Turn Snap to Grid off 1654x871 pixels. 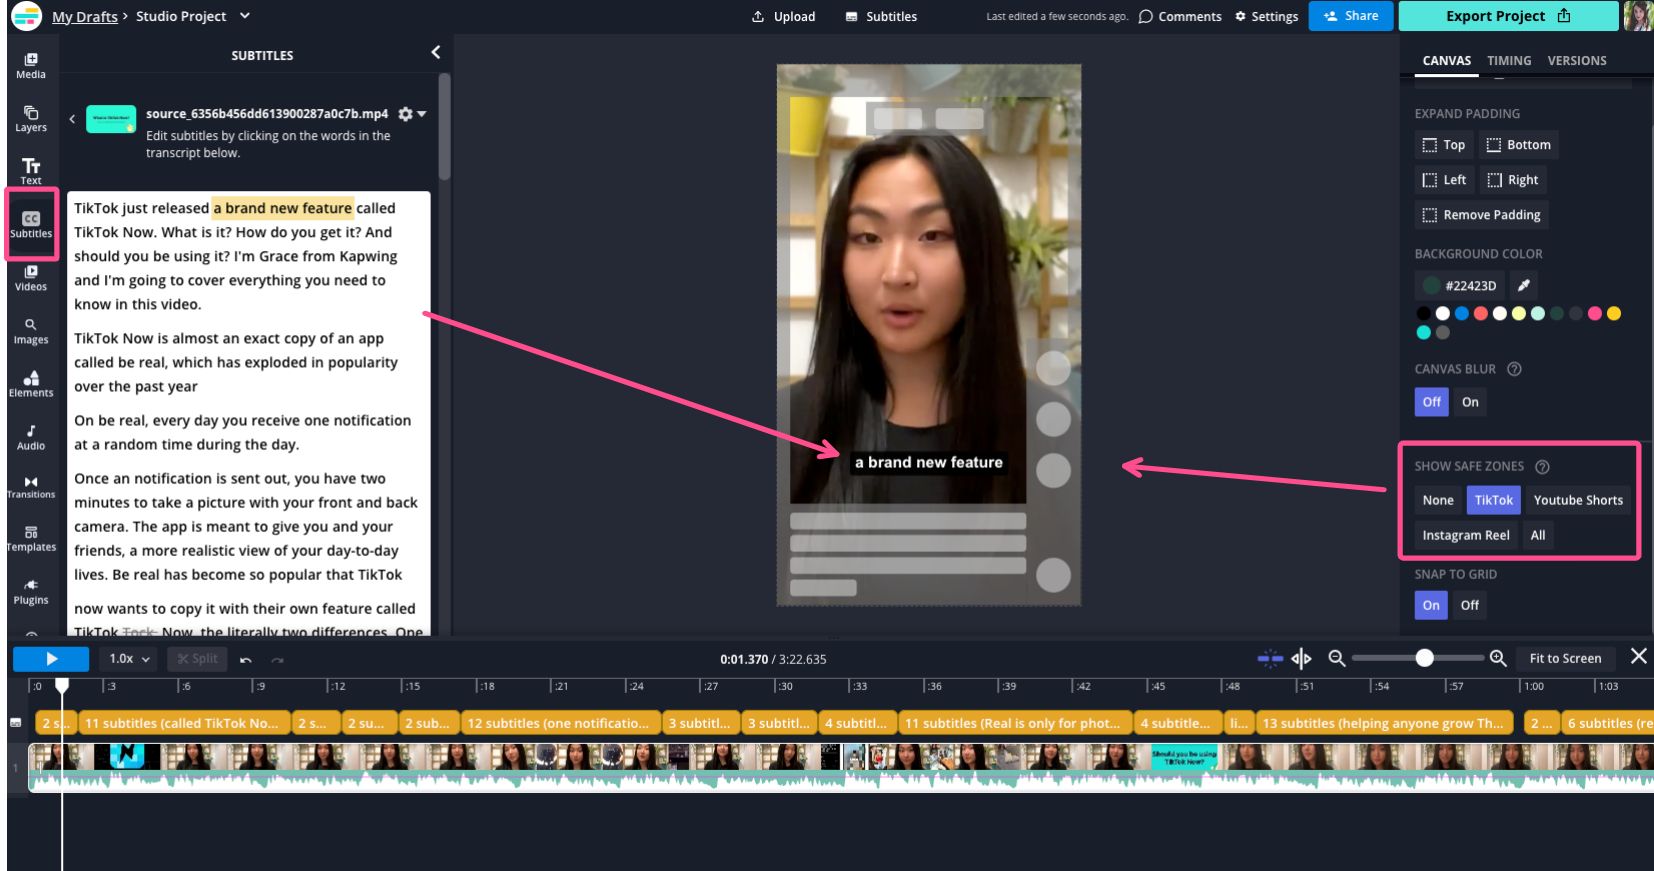1468,605
